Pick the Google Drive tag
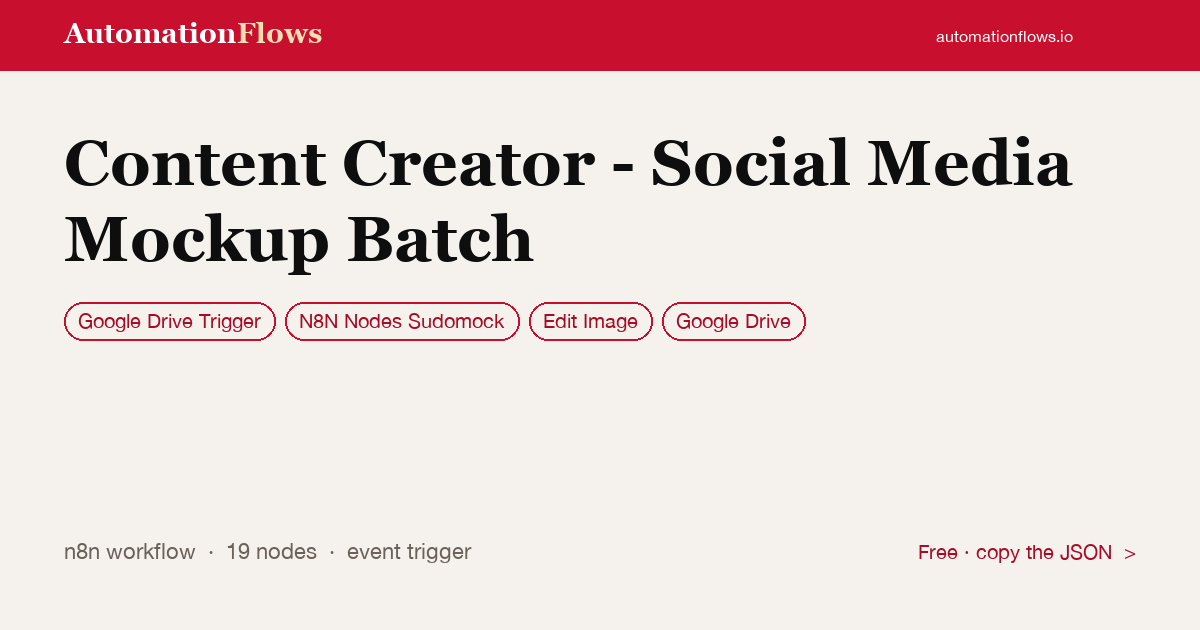The width and height of the screenshot is (1200, 630). pos(734,321)
